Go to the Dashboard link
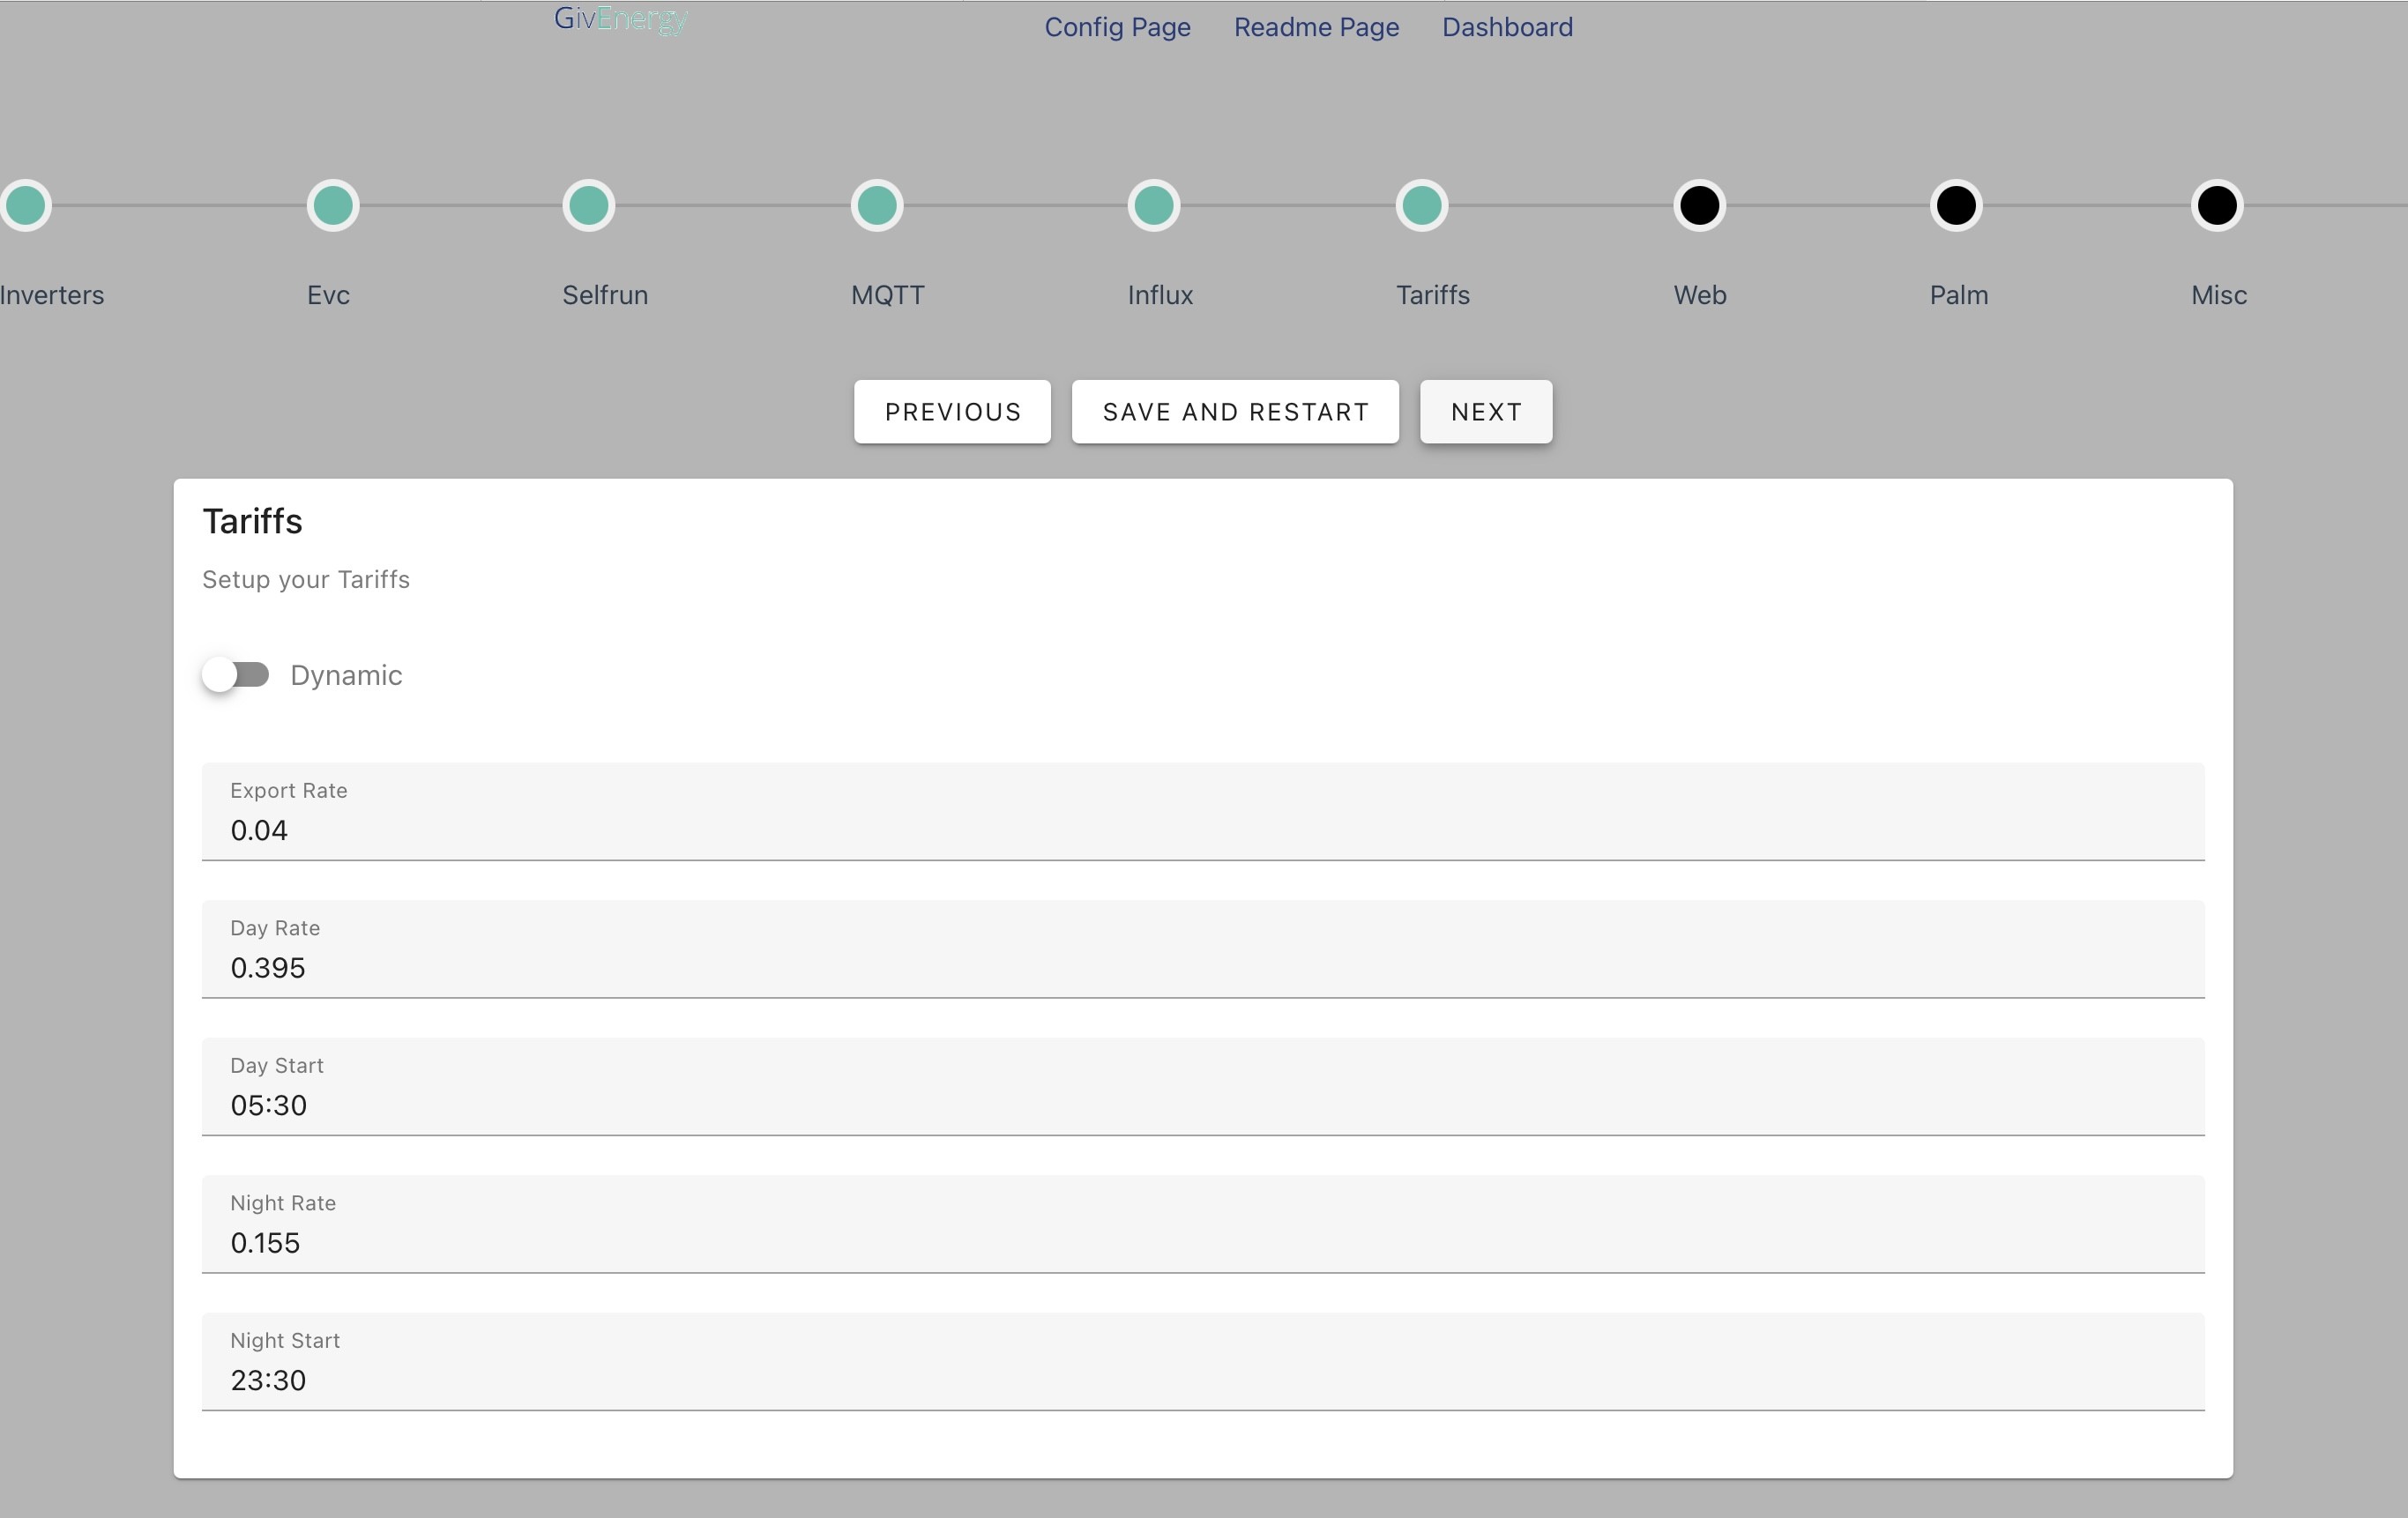The width and height of the screenshot is (2408, 1518). click(x=1507, y=27)
